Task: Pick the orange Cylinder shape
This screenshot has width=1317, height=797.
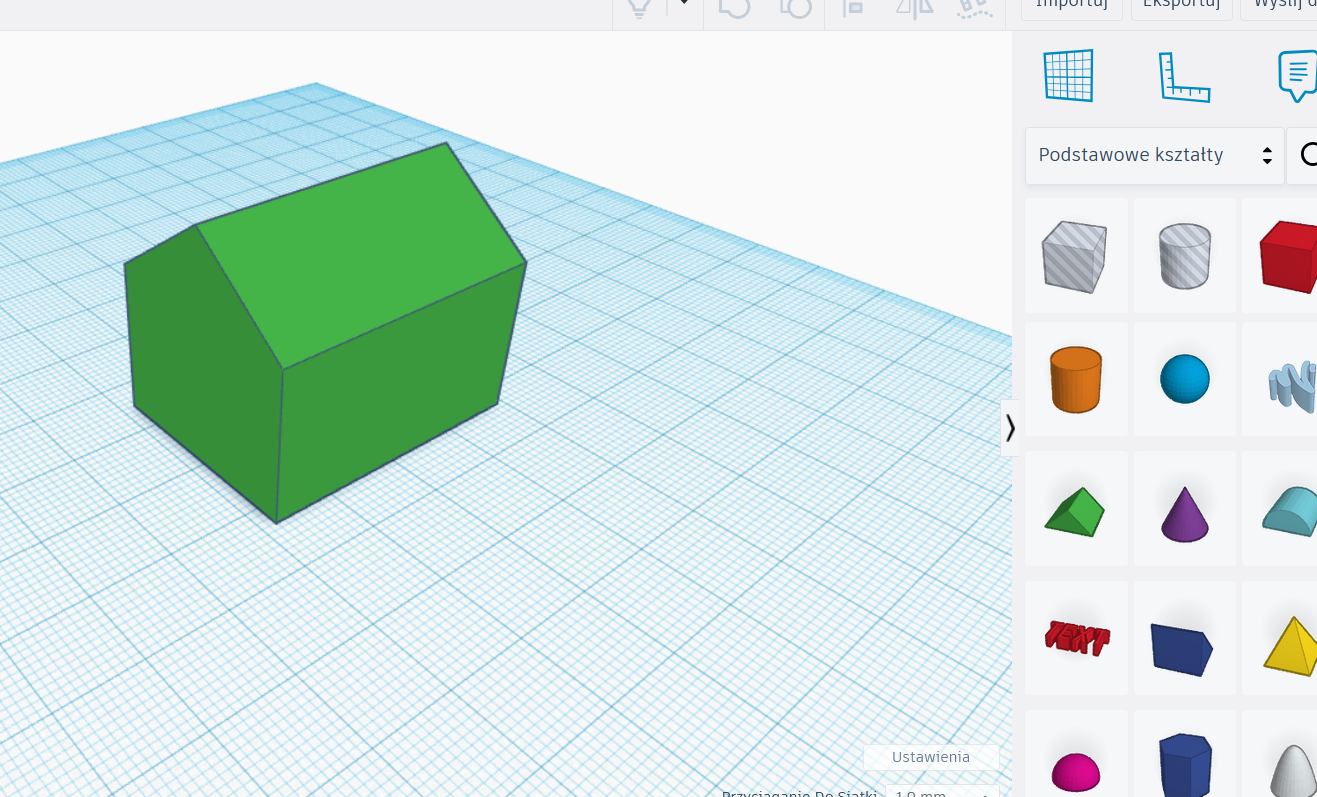Action: [x=1076, y=380]
